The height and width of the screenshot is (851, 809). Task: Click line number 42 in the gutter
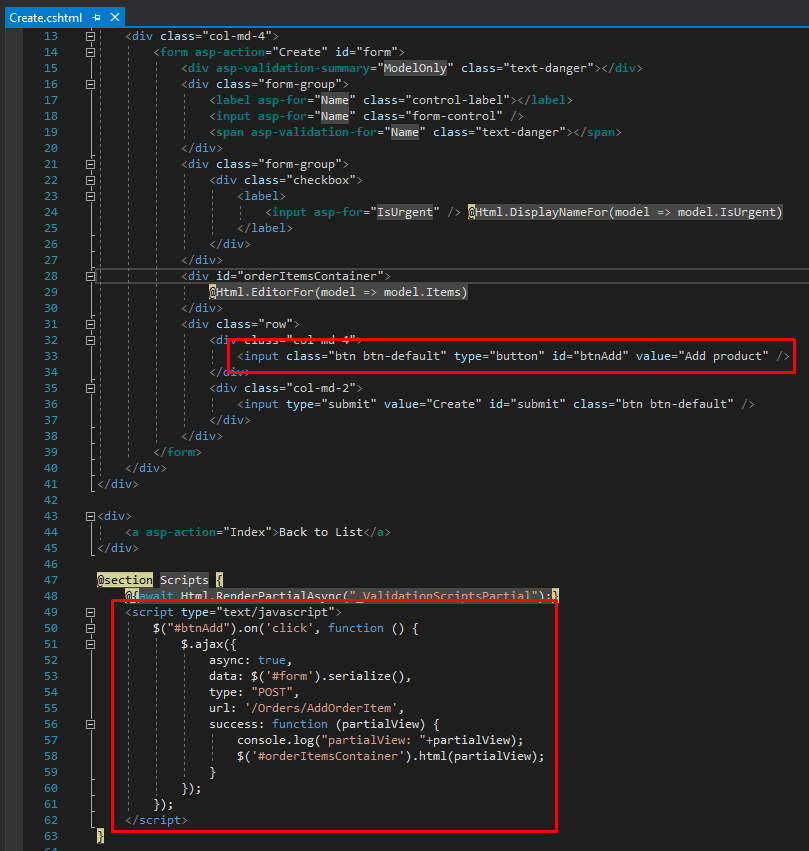pos(50,500)
